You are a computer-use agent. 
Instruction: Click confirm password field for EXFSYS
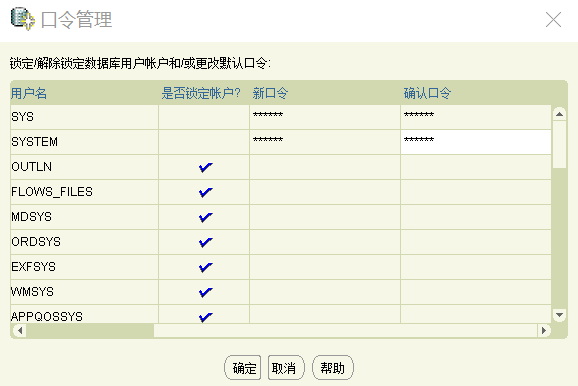tap(476, 267)
